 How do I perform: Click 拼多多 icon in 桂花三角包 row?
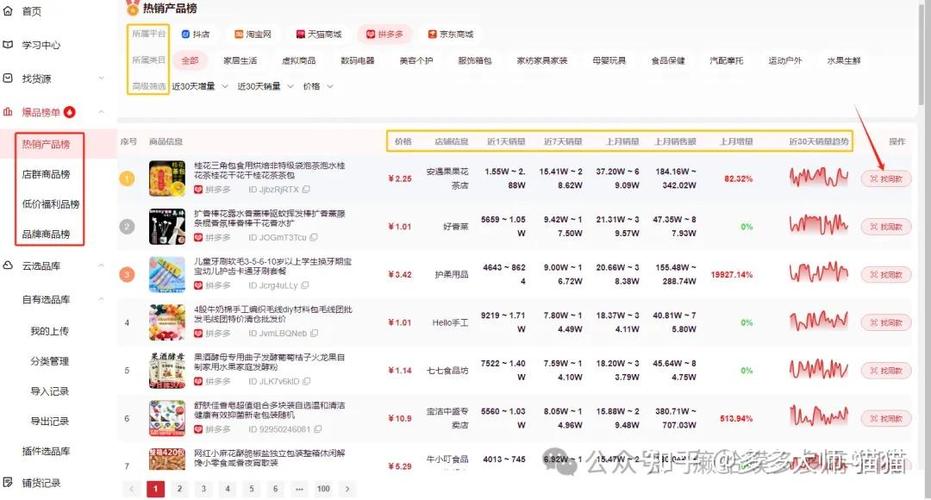point(198,189)
